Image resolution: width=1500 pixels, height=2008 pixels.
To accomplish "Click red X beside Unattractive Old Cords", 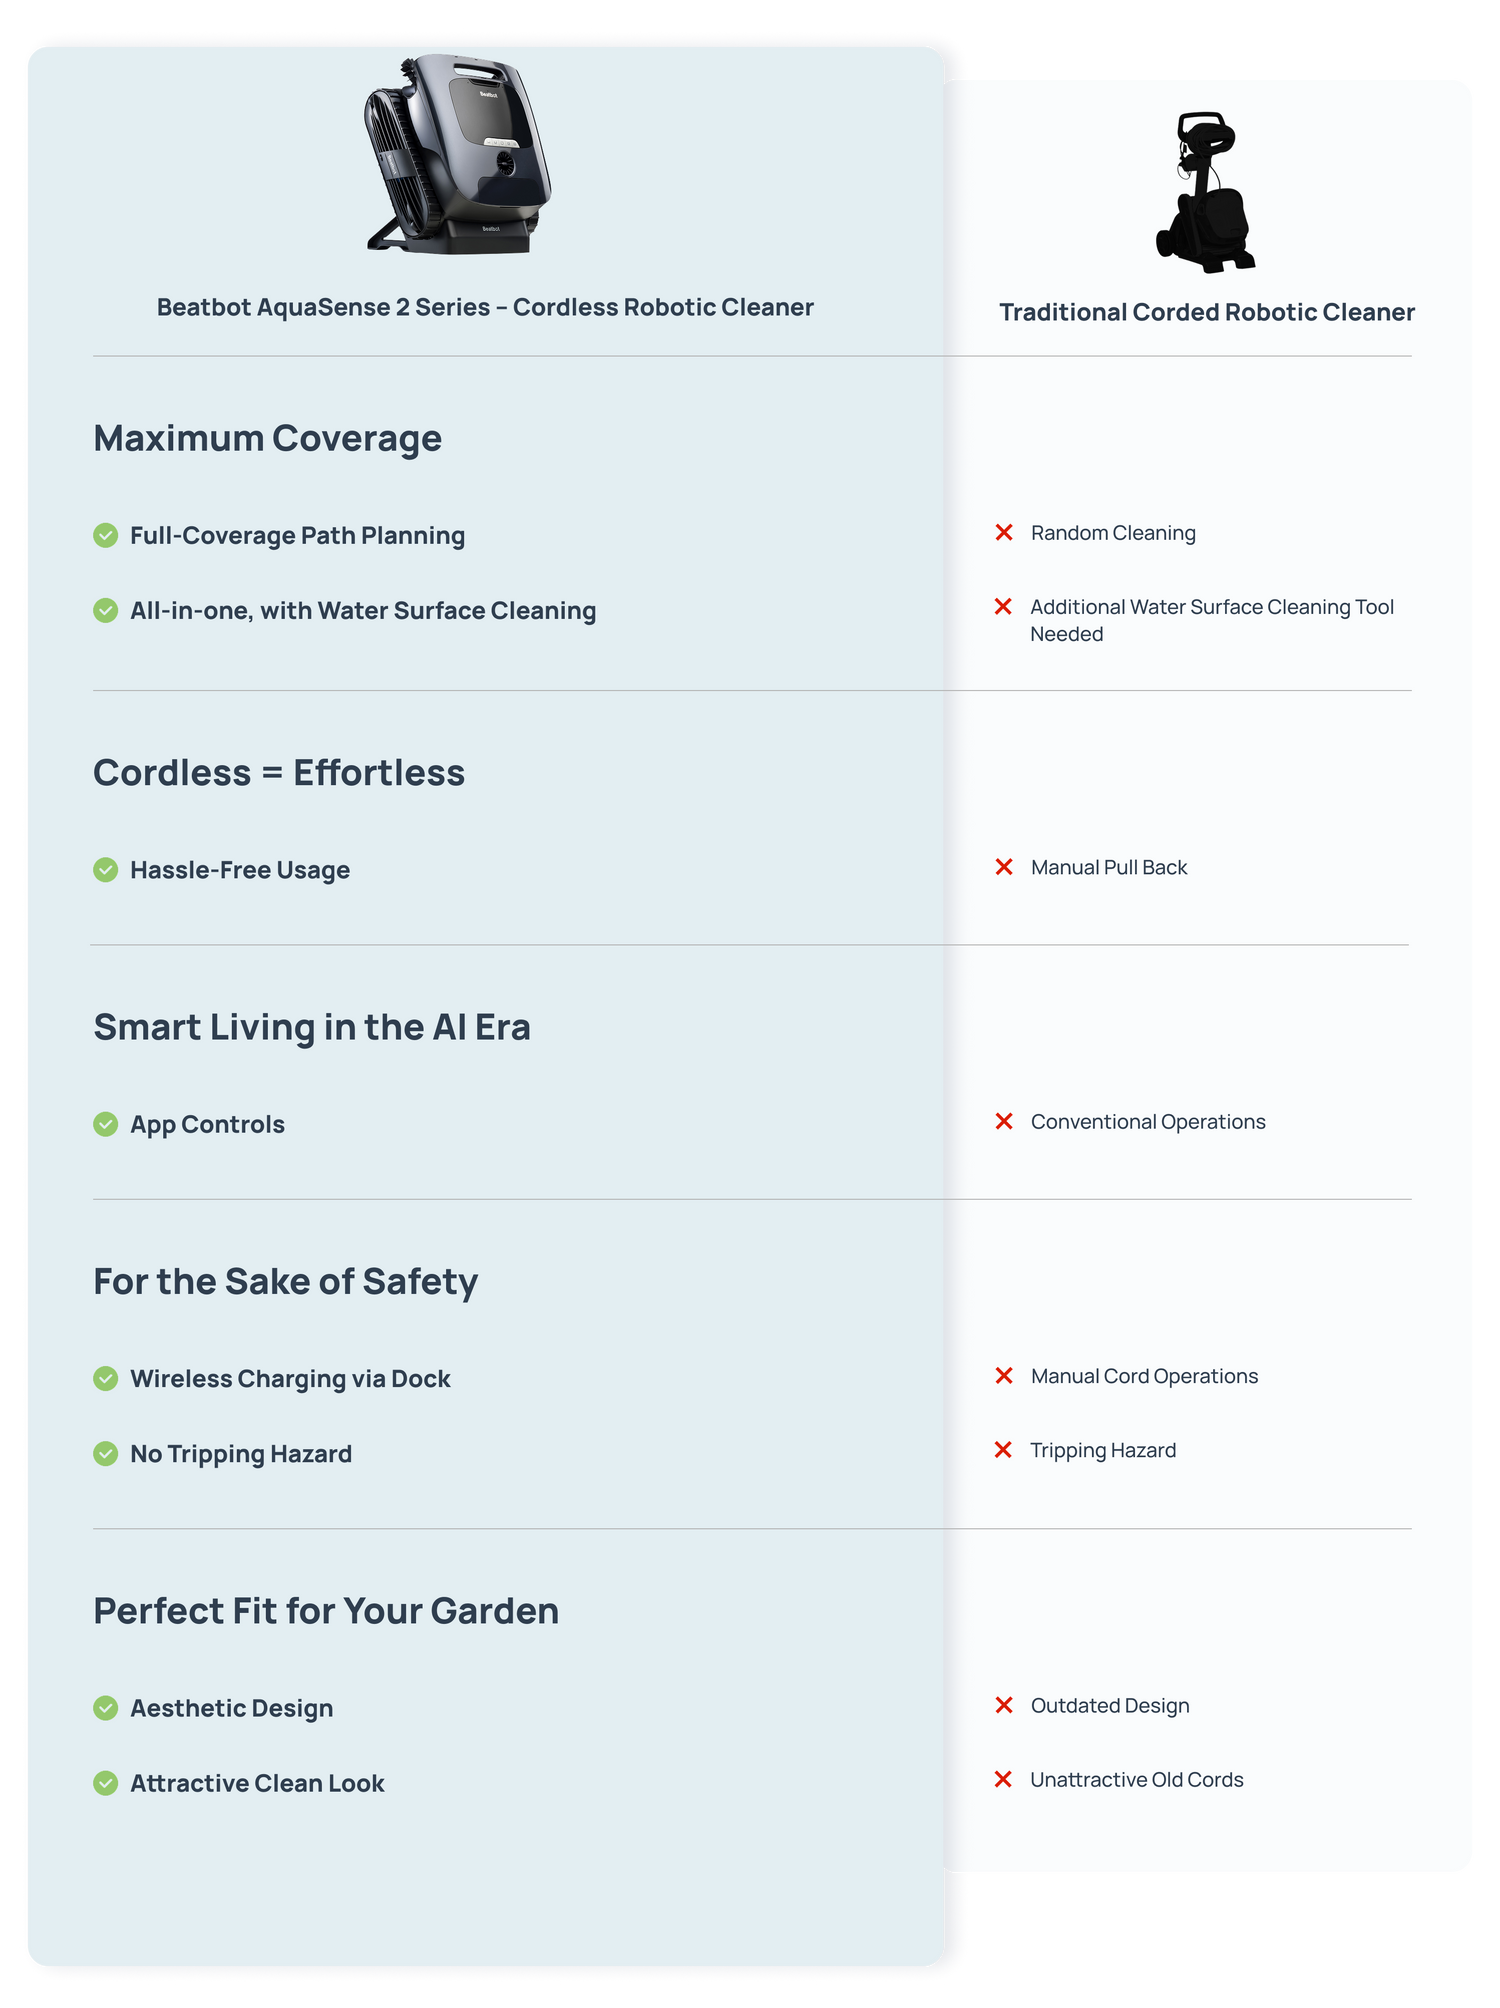I will 1004,1780.
